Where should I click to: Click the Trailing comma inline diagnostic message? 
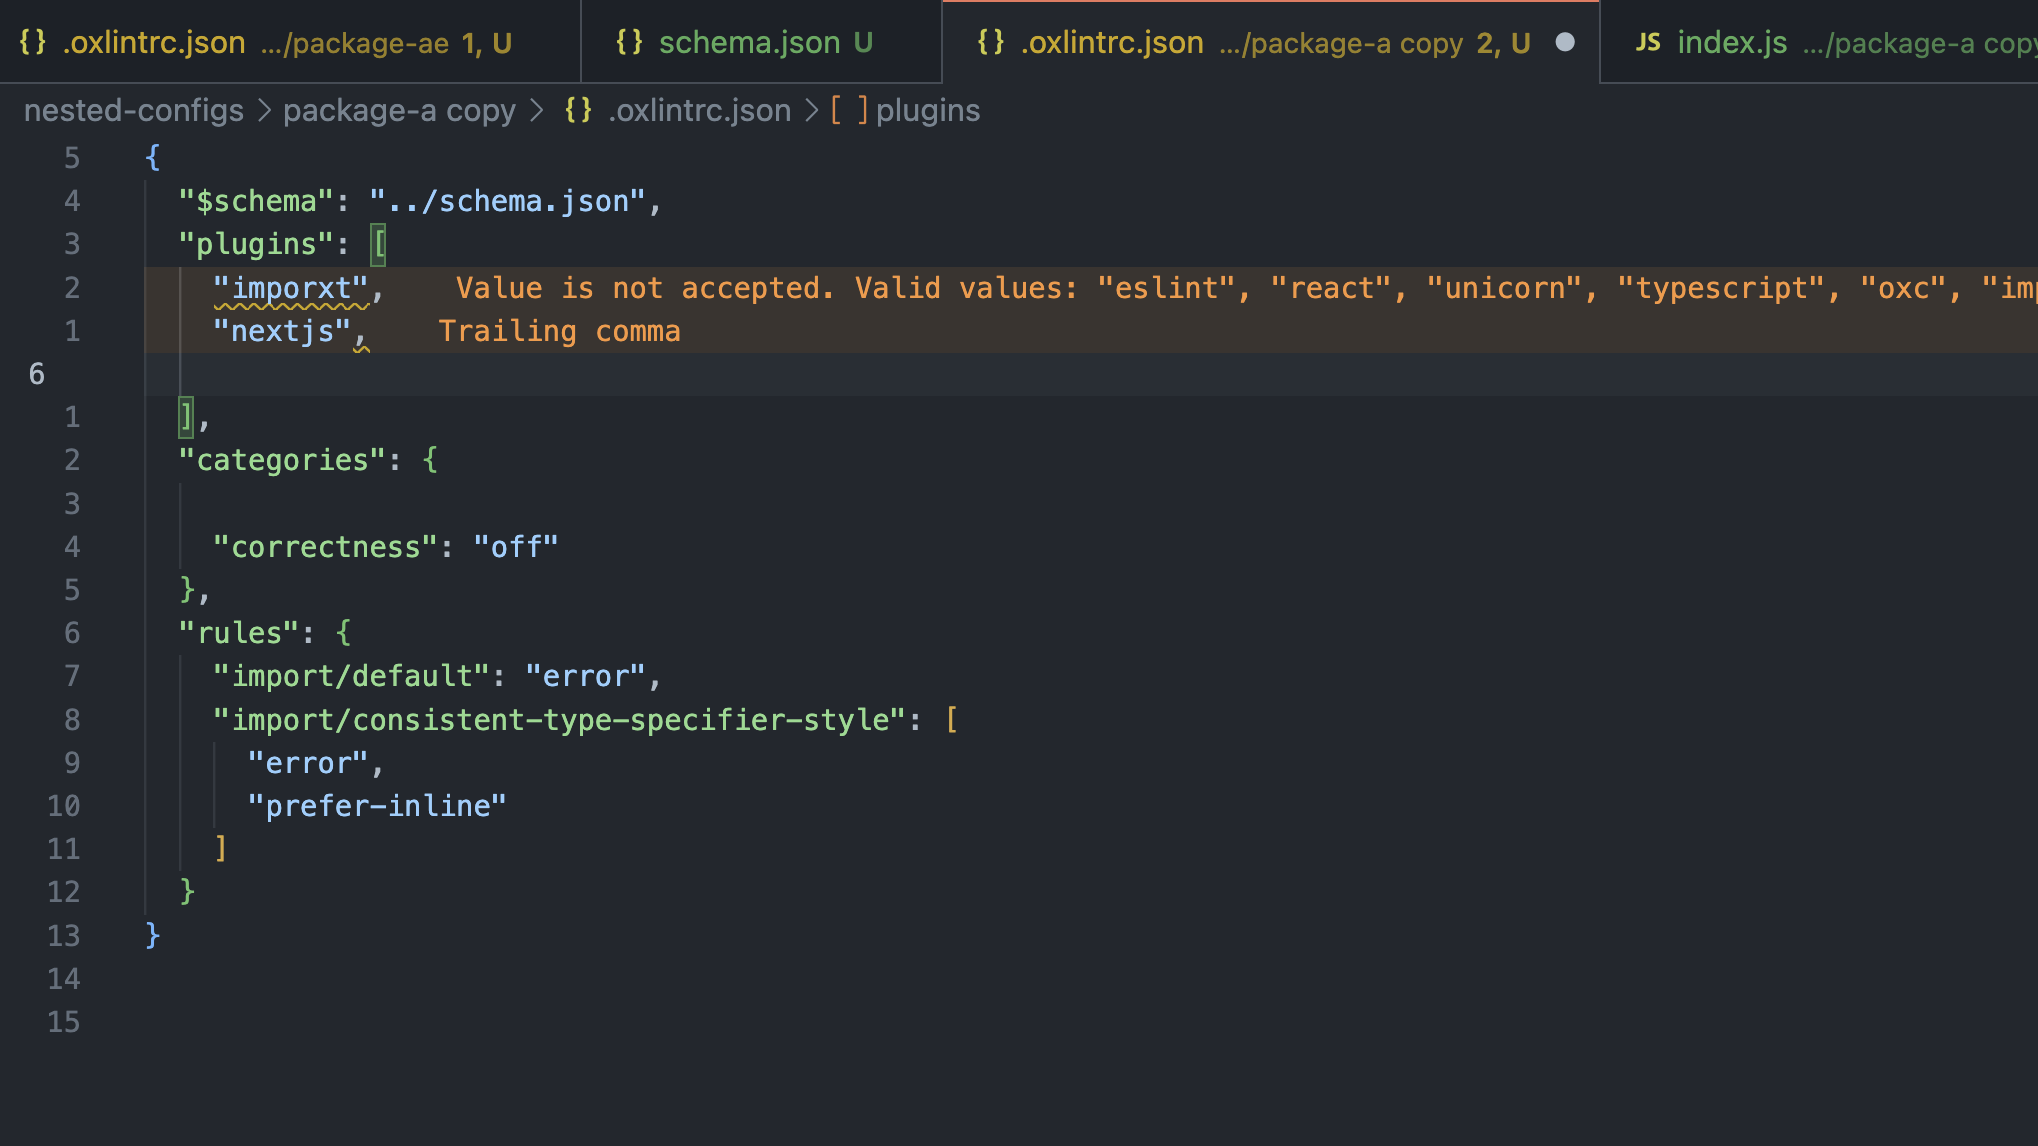point(559,330)
